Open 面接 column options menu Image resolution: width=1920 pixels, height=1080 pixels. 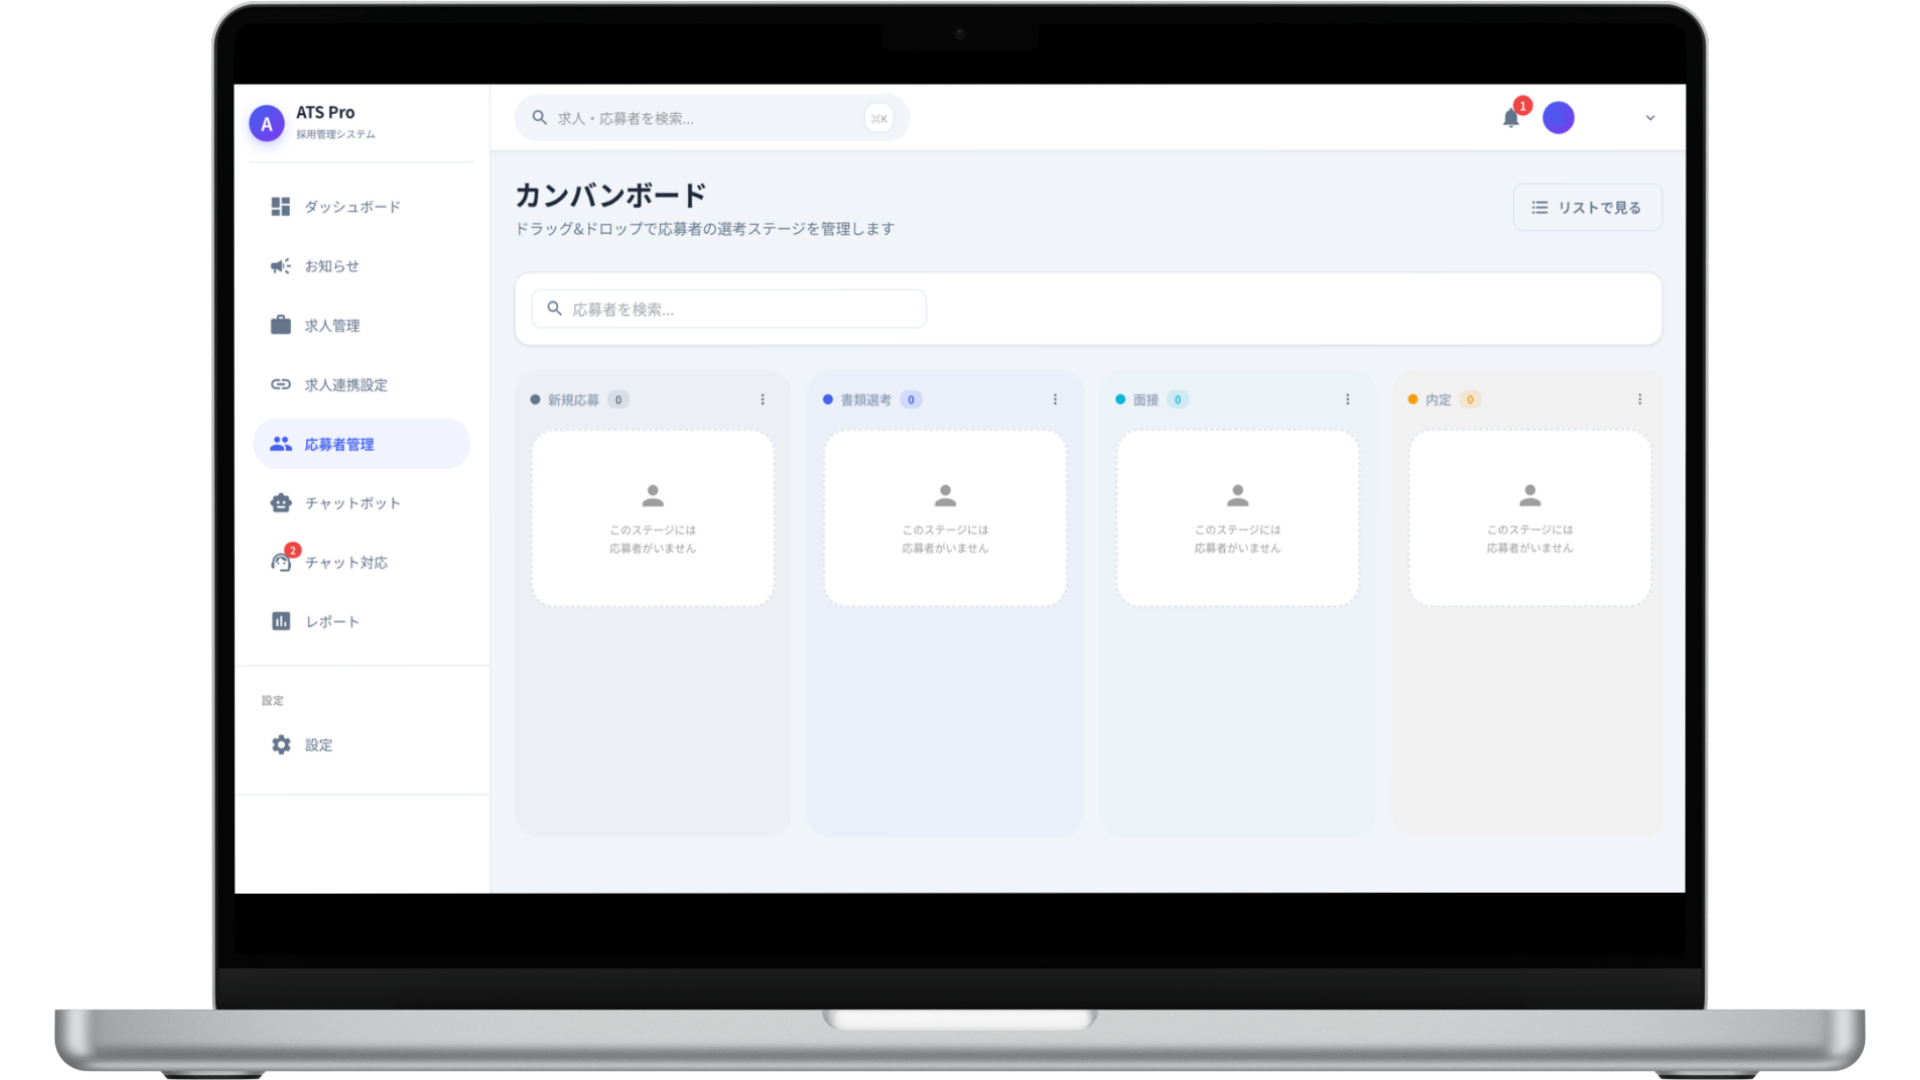pyautogui.click(x=1347, y=400)
